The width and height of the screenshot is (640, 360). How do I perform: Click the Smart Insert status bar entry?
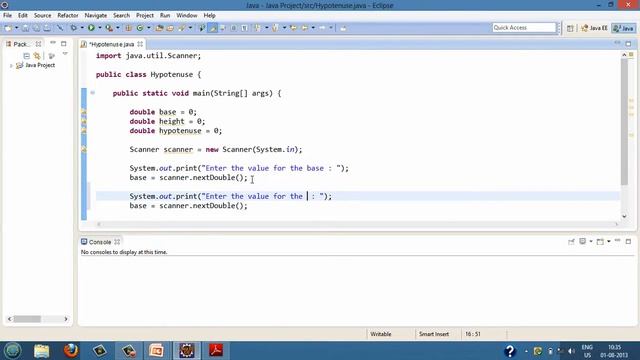[433, 334]
